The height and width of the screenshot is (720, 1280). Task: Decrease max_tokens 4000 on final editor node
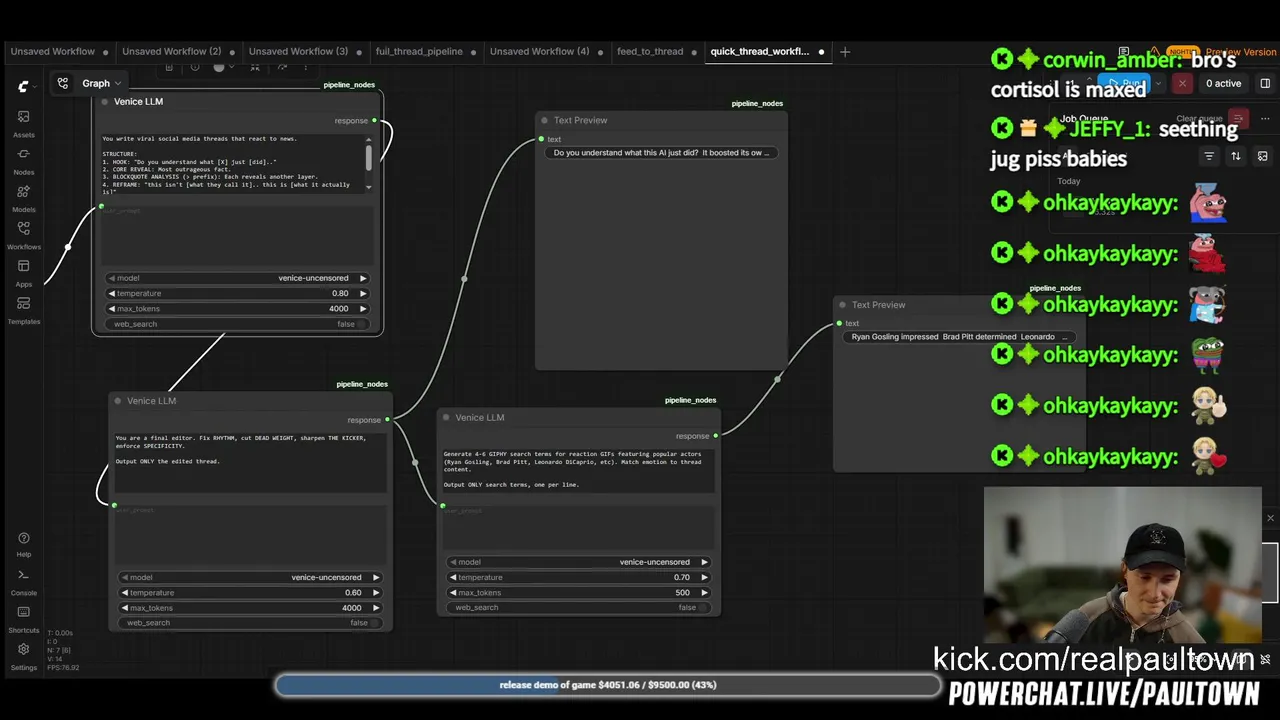tap(125, 608)
